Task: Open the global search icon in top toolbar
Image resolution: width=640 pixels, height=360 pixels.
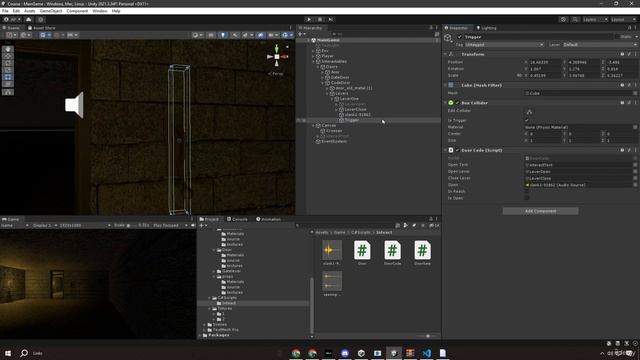Action: (x=575, y=19)
